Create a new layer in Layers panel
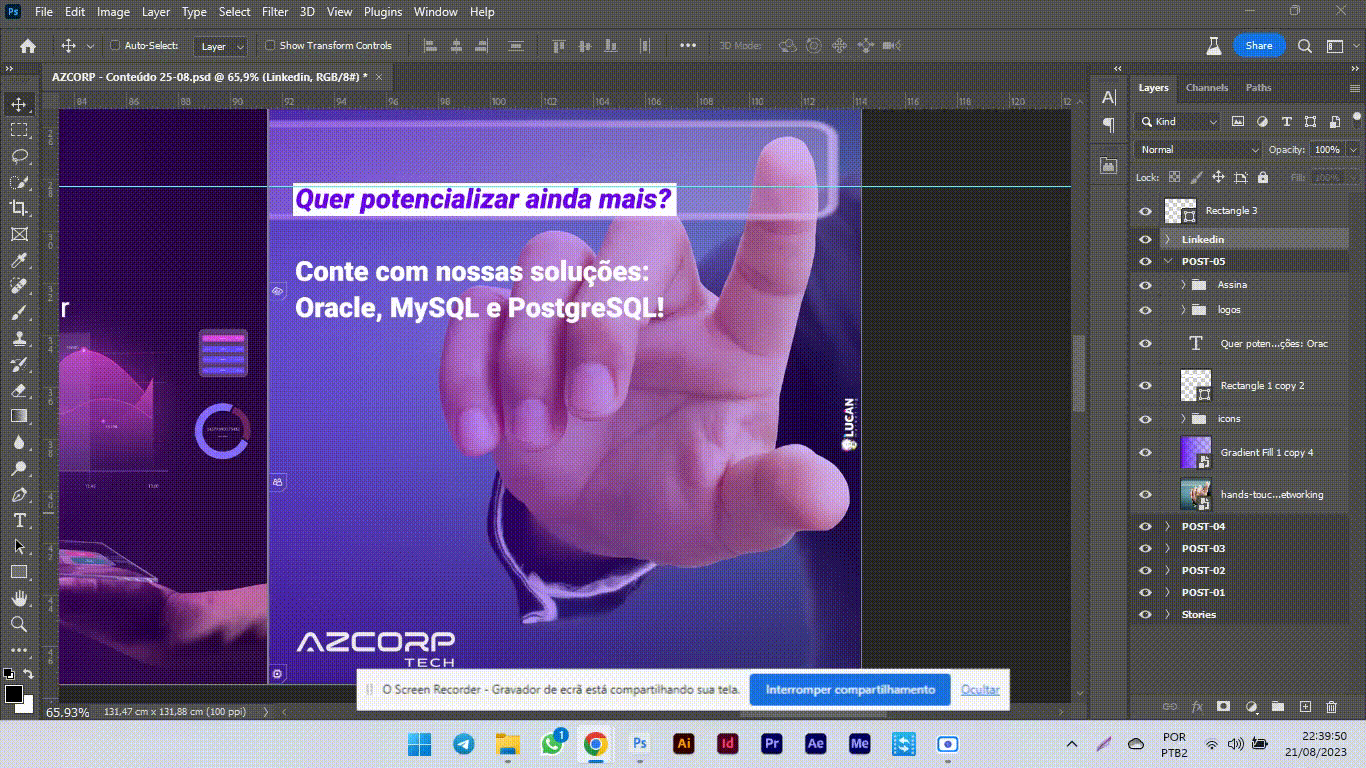 (1304, 706)
